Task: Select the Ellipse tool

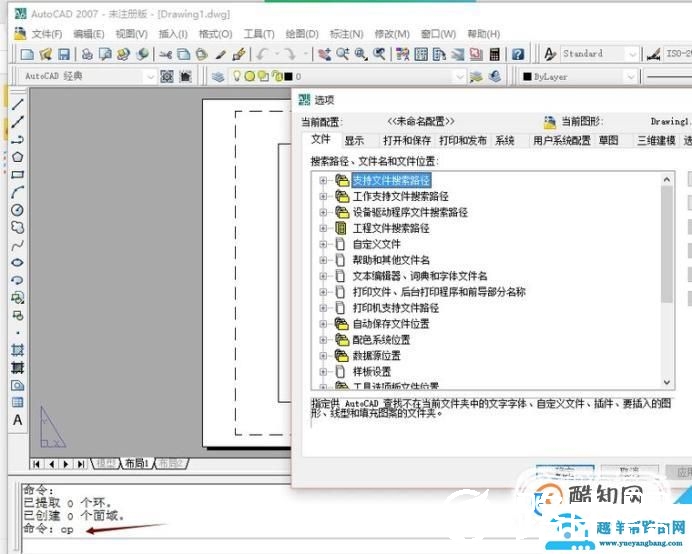Action: [x=17, y=263]
